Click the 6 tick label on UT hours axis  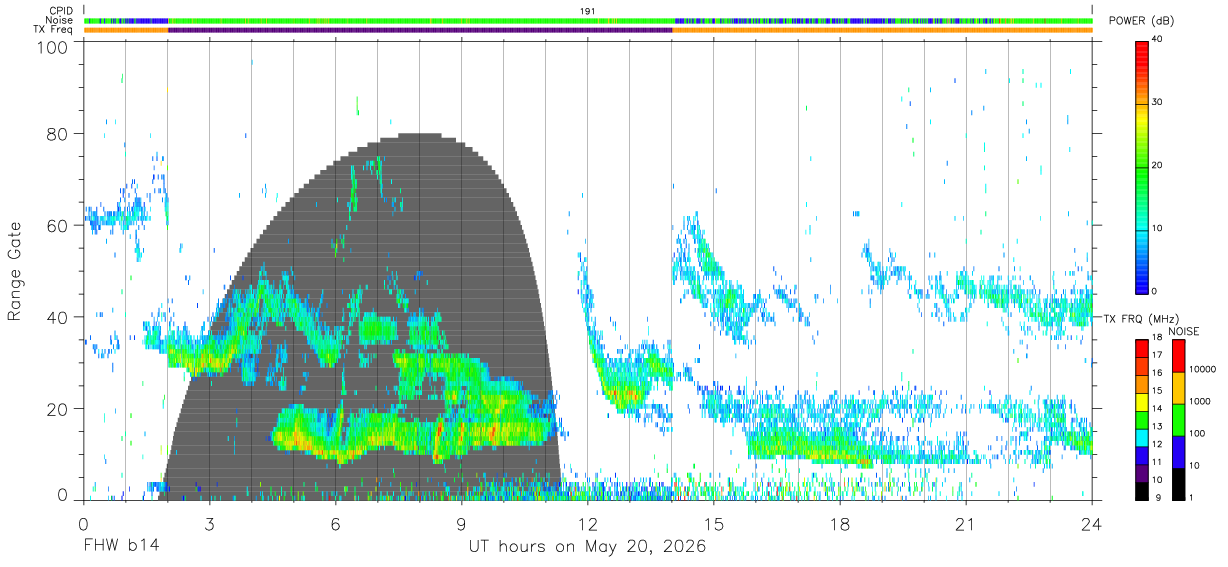335,524
